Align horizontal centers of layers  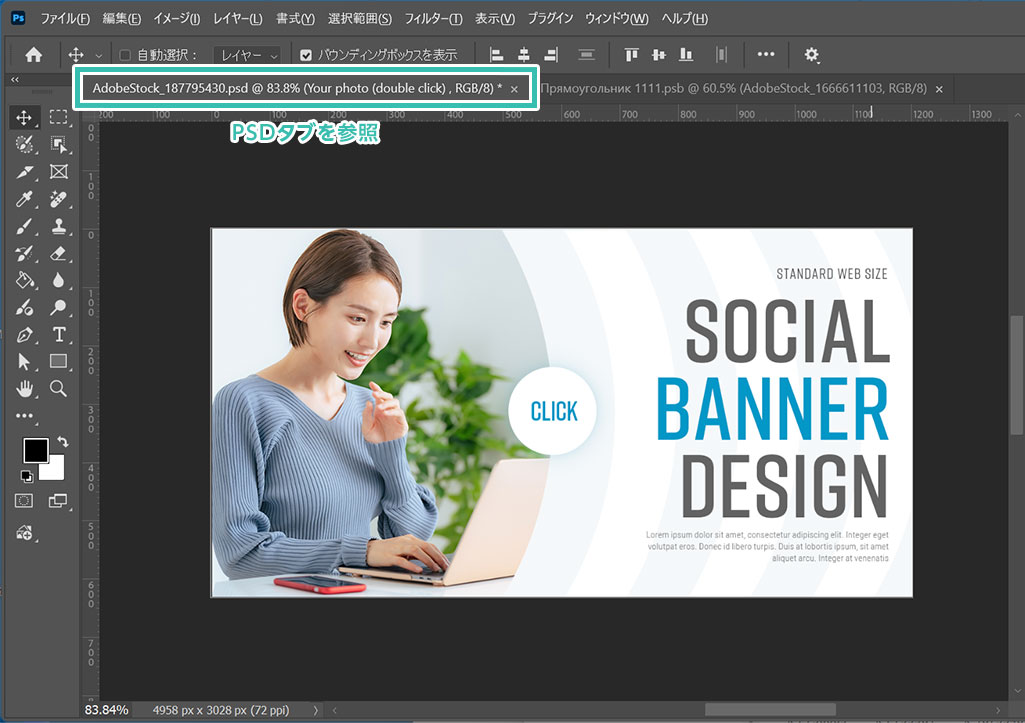coord(524,55)
